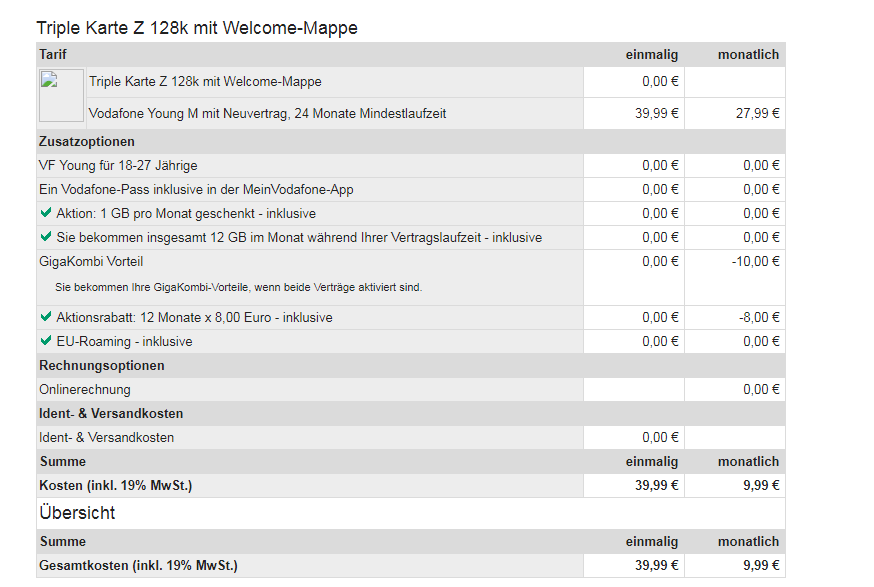Click the green checkmark beside Aktionsrabatt
Image resolution: width=874 pixels, height=587 pixels.
[x=46, y=316]
